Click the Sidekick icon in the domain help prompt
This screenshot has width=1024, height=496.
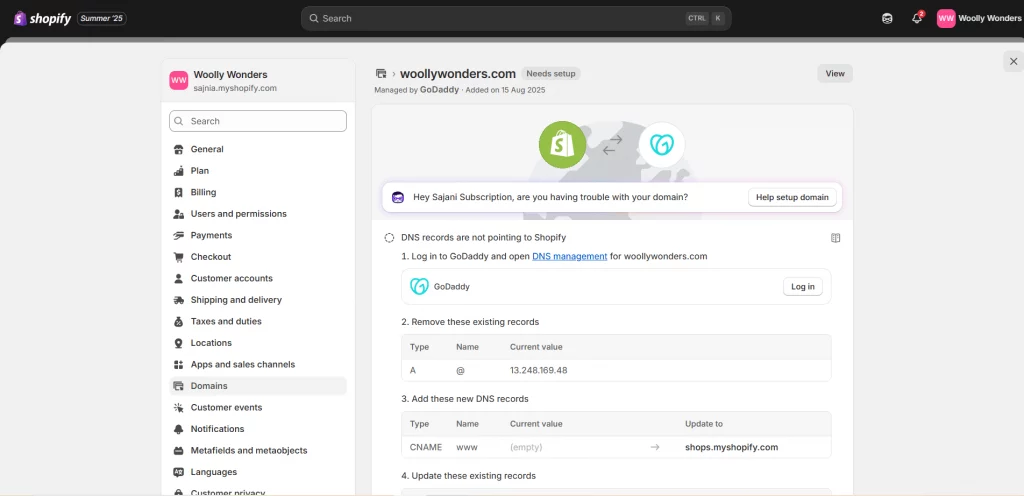tap(398, 197)
